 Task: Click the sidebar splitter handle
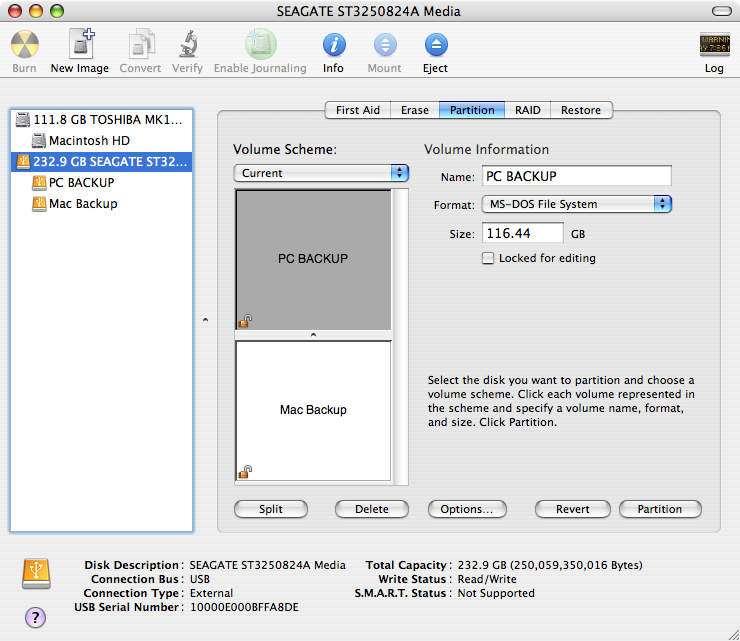tap(205, 320)
